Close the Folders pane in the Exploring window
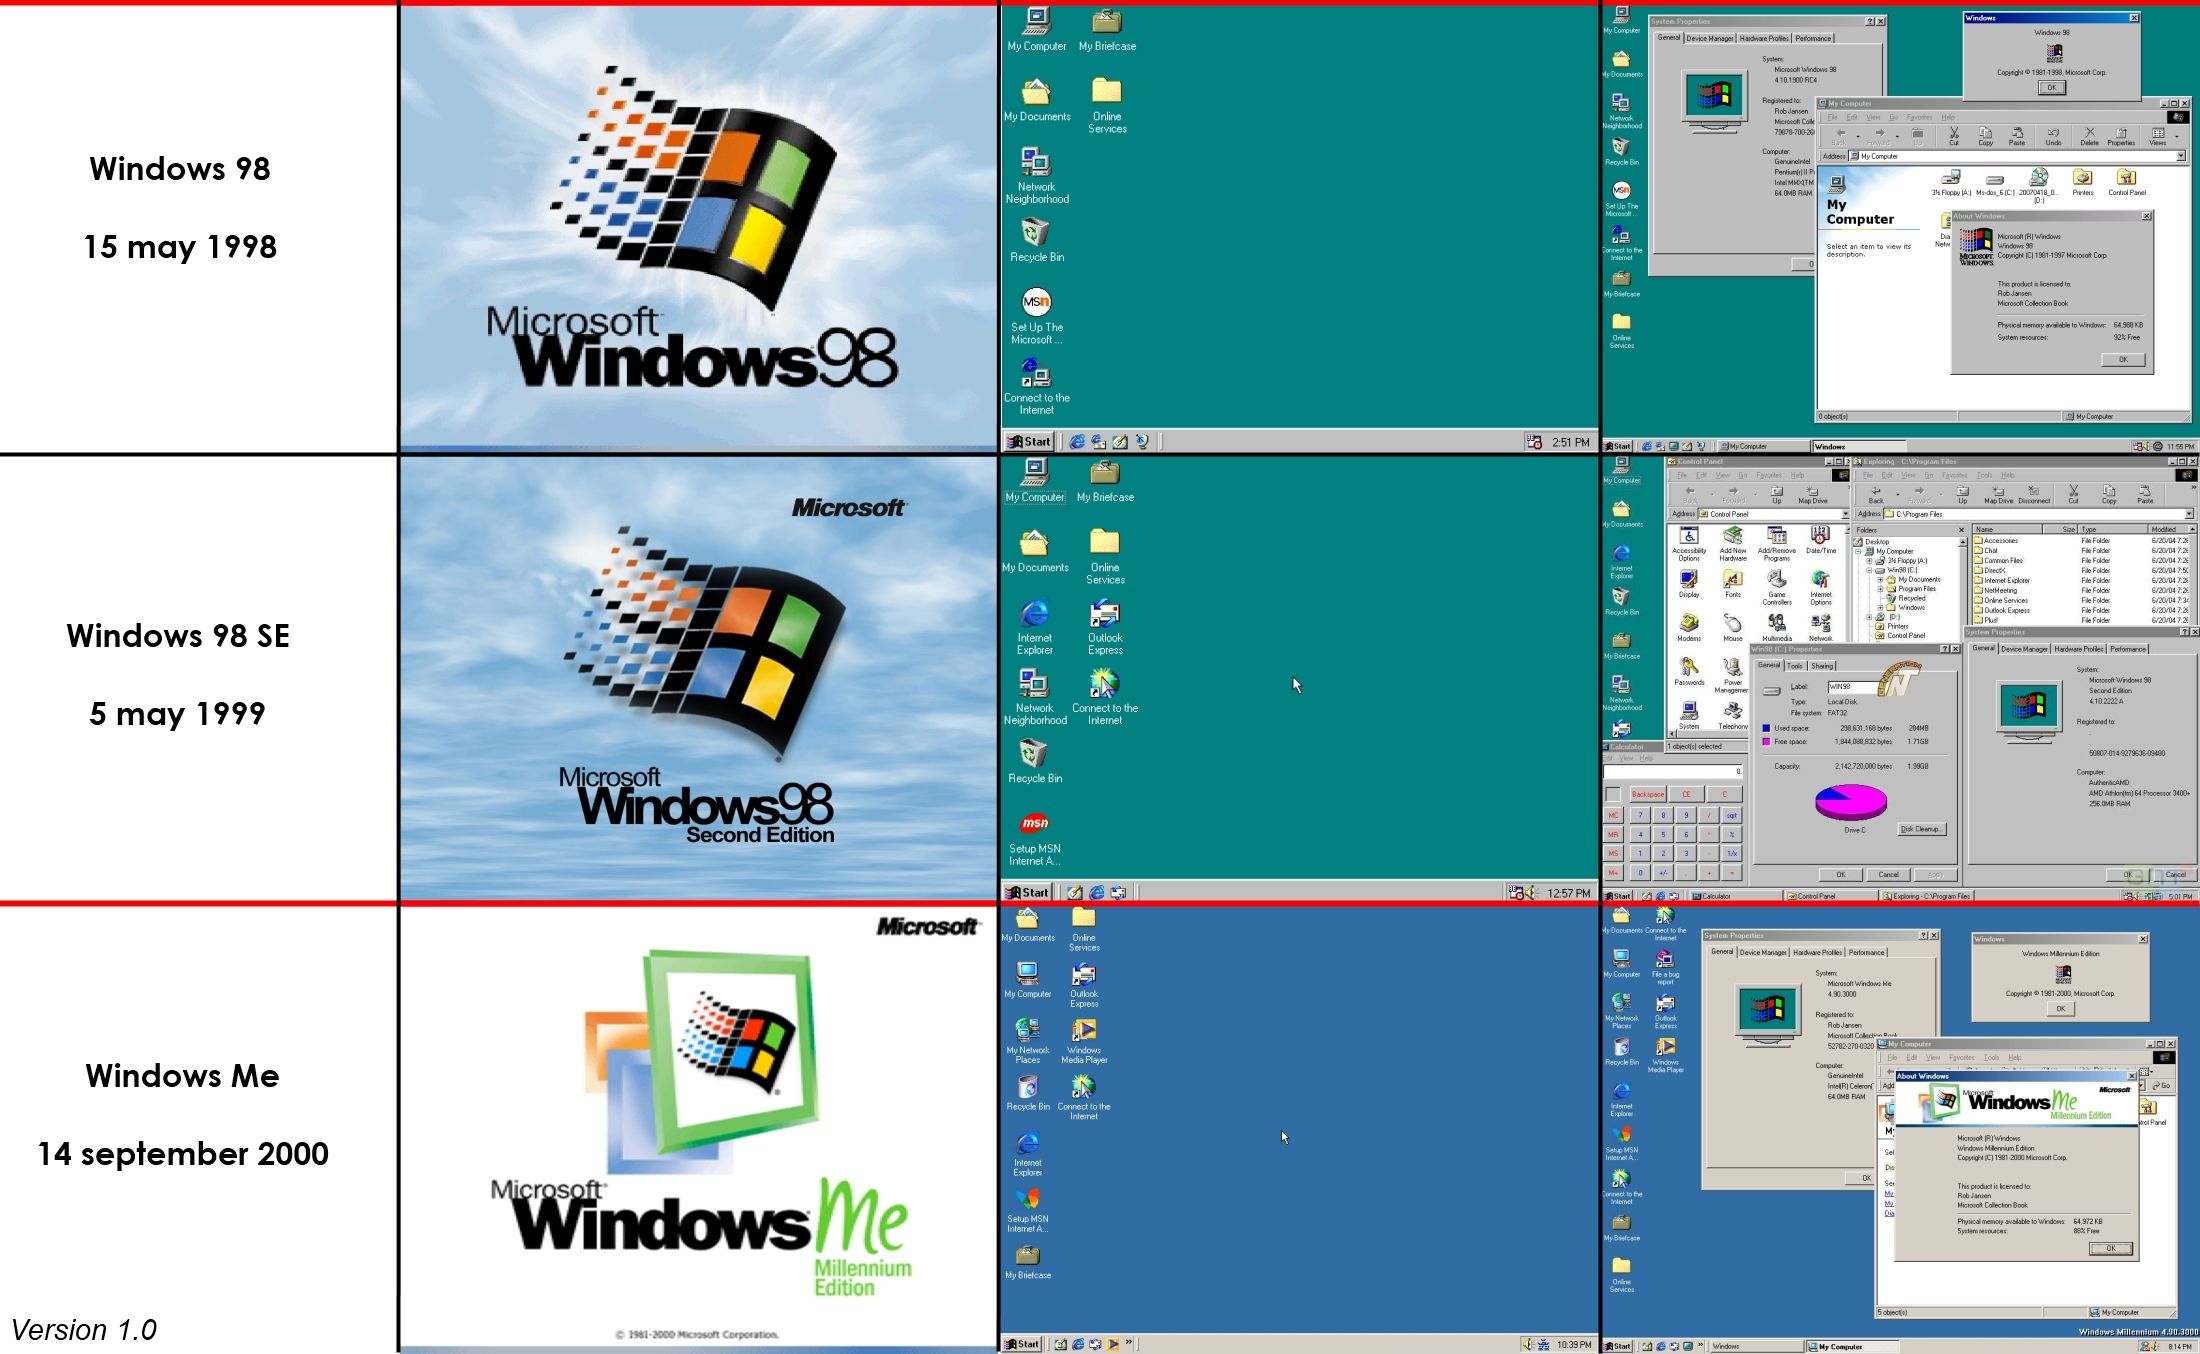 (1961, 530)
